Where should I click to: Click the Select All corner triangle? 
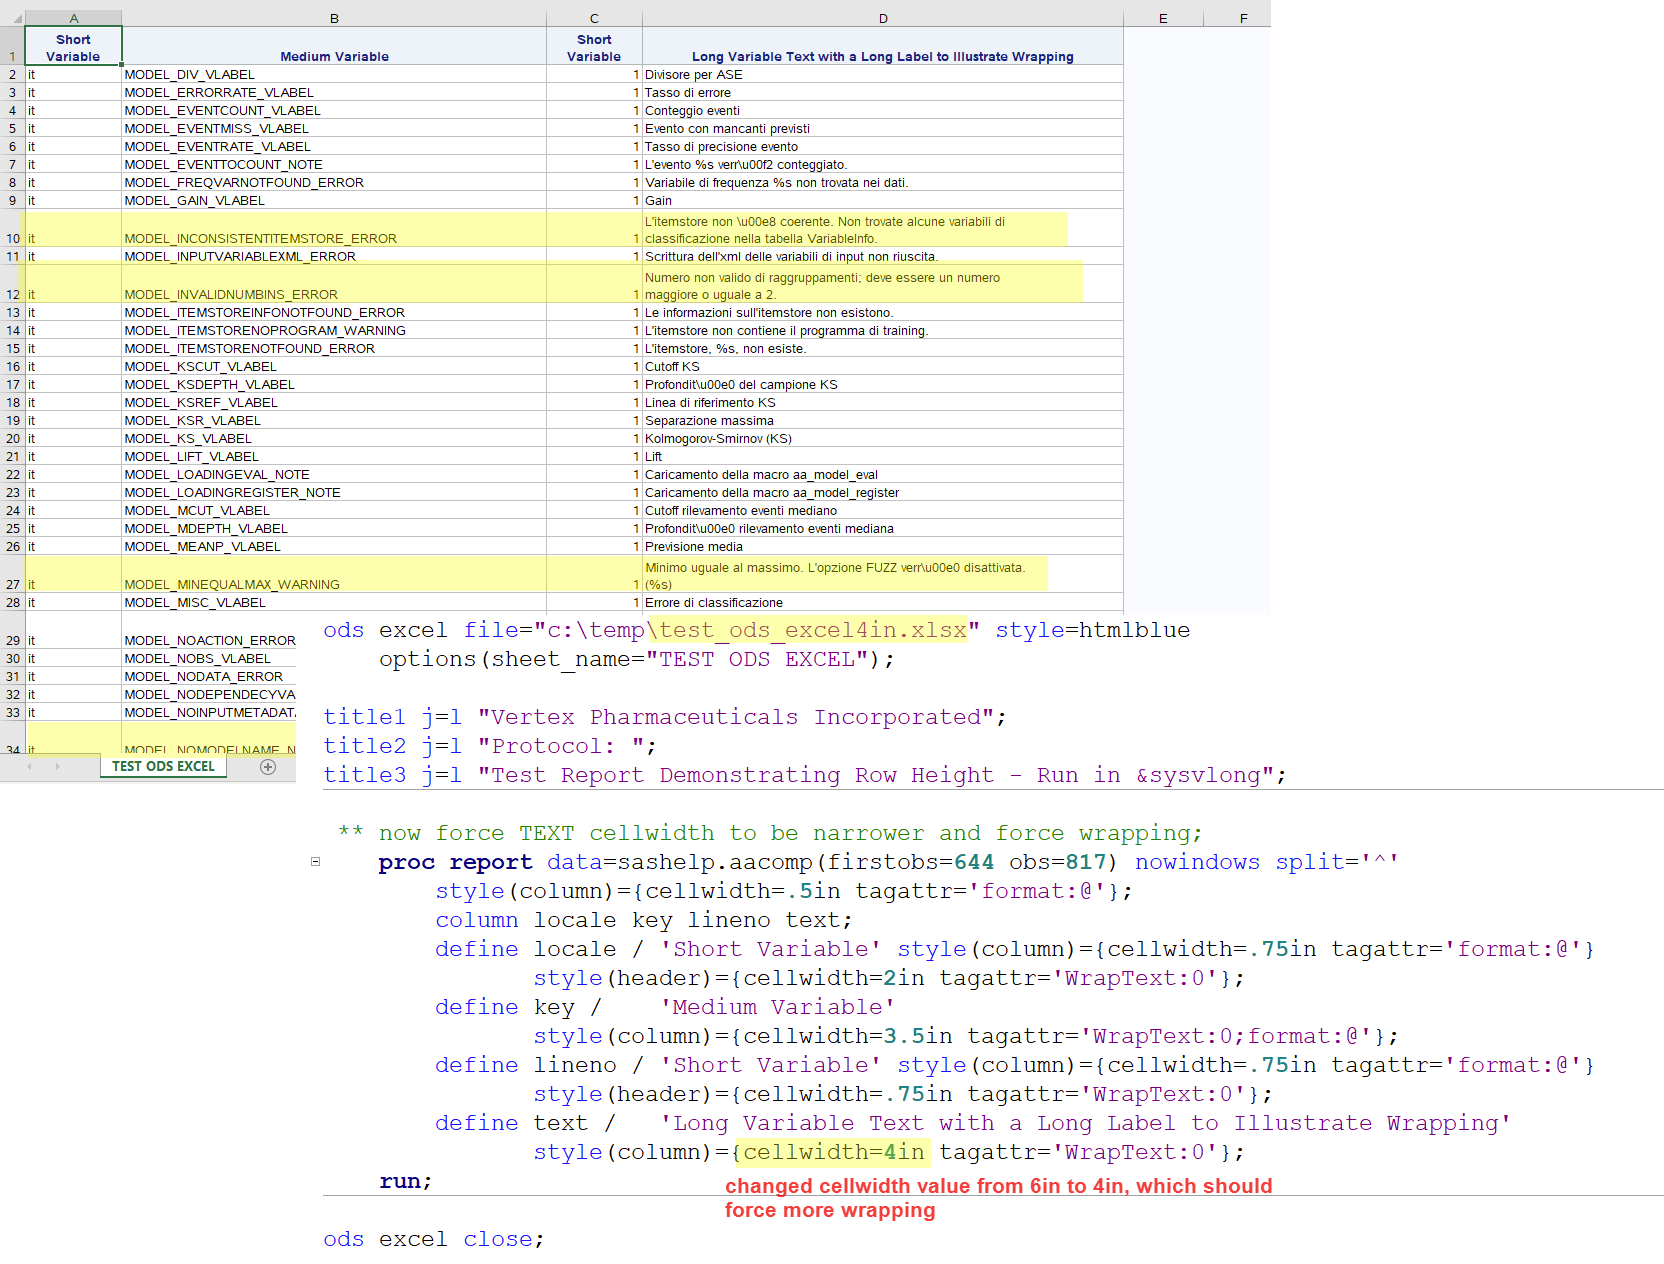pyautogui.click(x=16, y=18)
